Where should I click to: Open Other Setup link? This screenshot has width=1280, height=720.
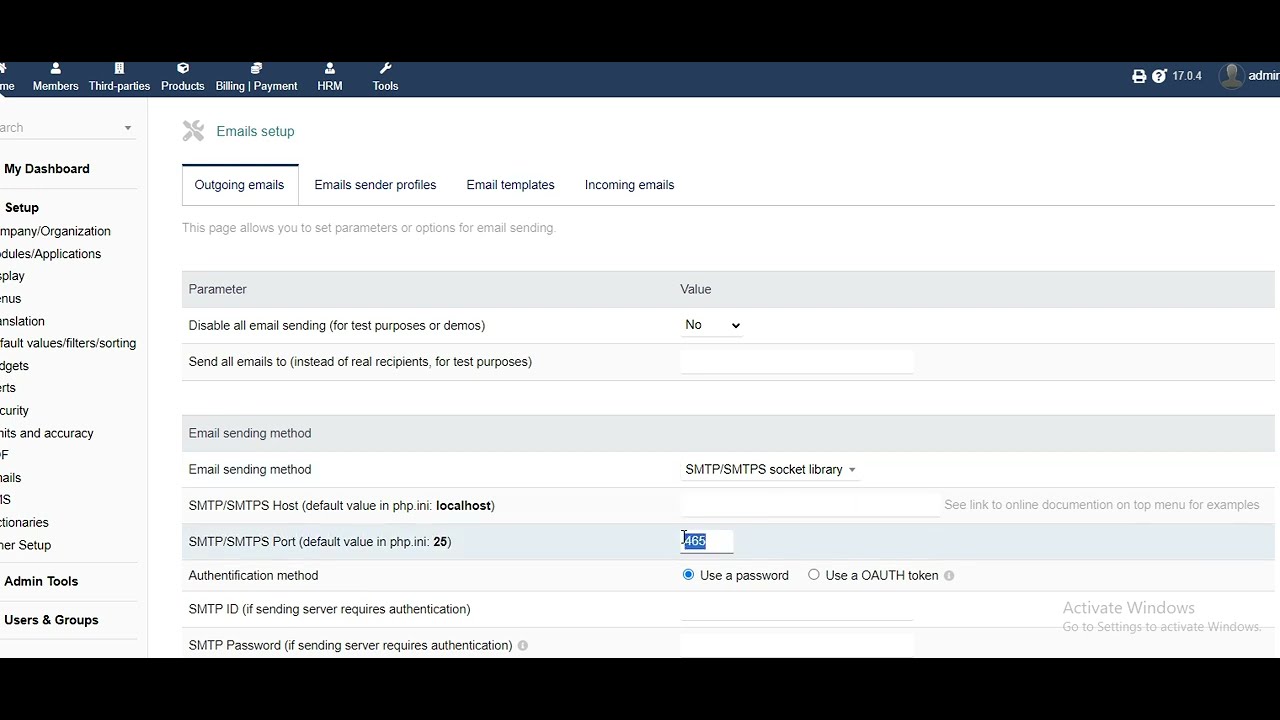(x=25, y=545)
